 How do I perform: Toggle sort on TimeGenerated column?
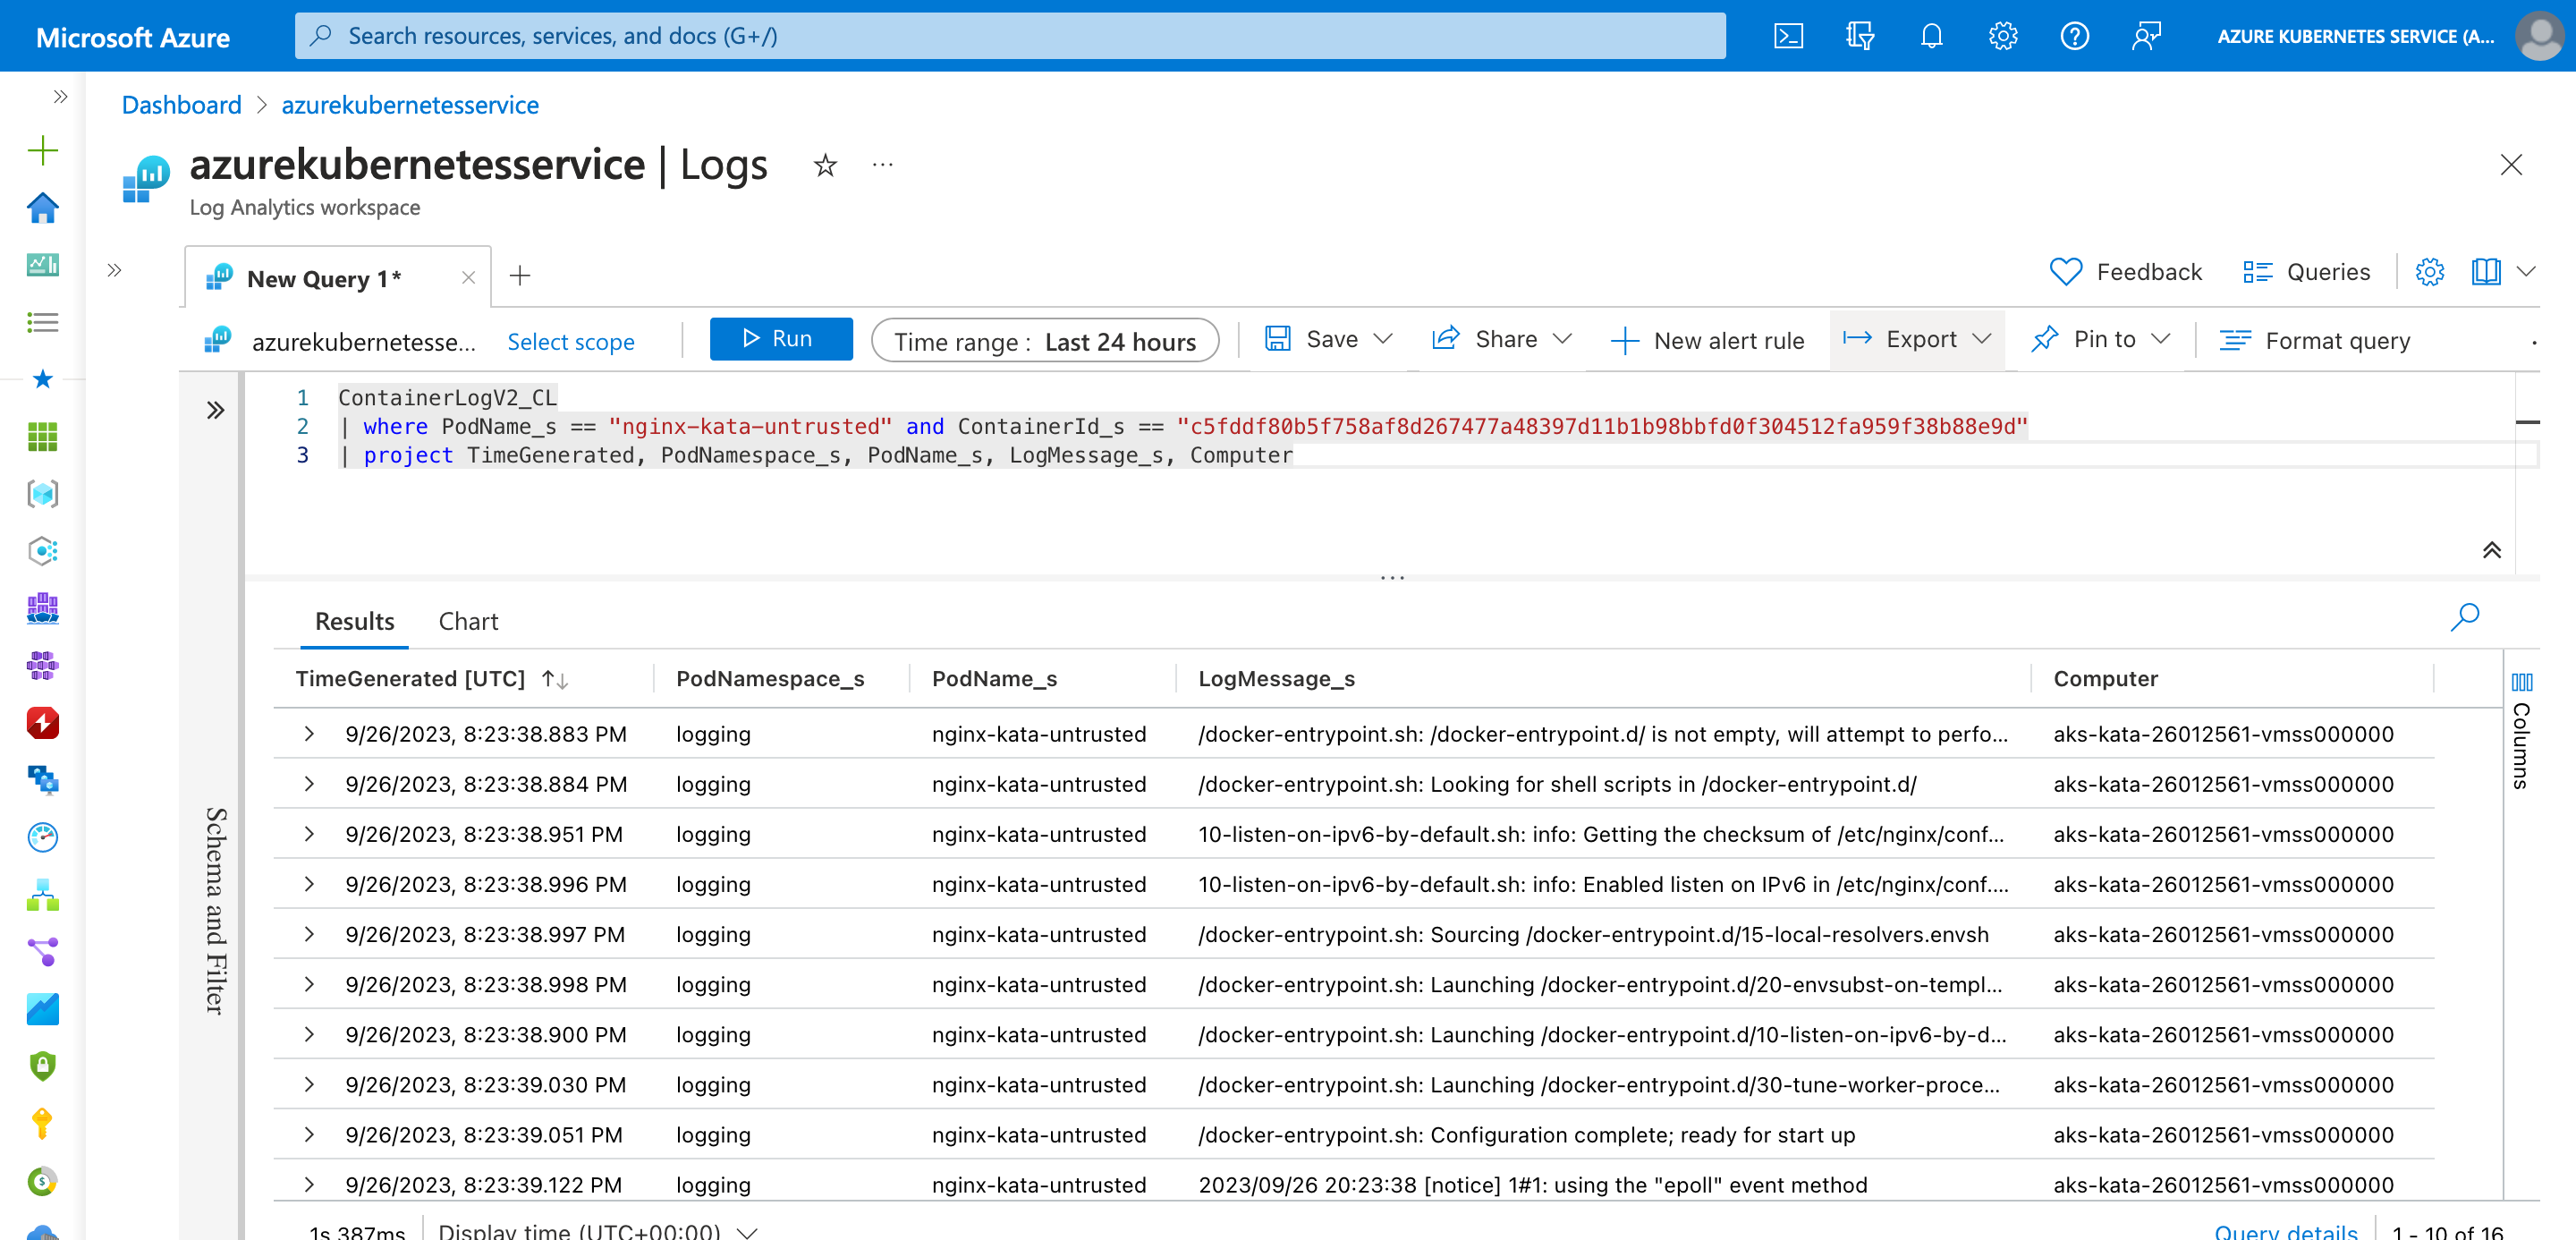point(555,680)
